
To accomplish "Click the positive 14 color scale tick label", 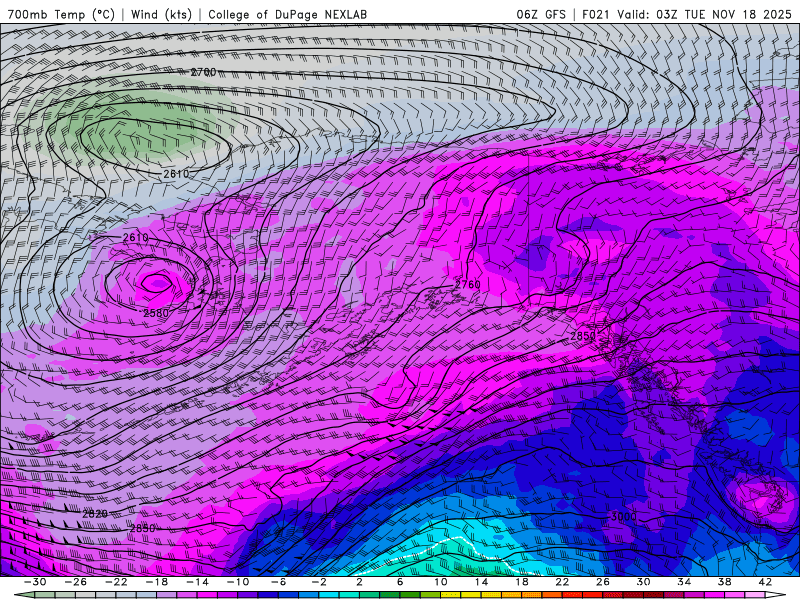I will tap(481, 582).
